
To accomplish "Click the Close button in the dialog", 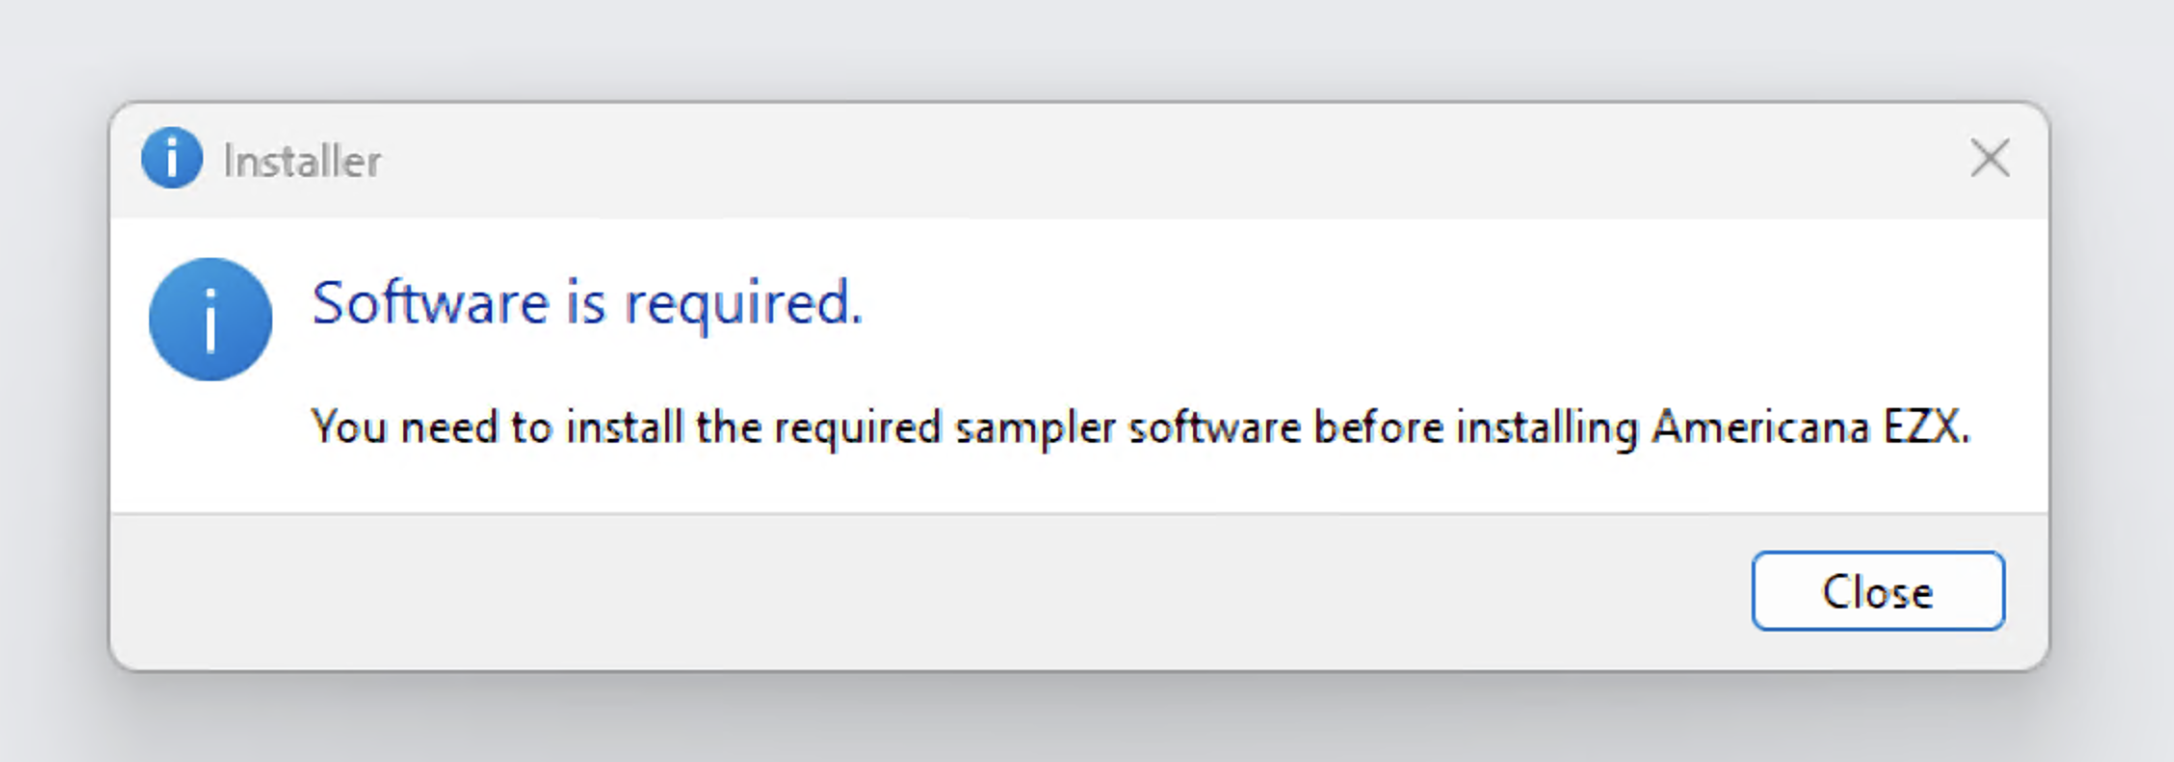I will [1877, 591].
